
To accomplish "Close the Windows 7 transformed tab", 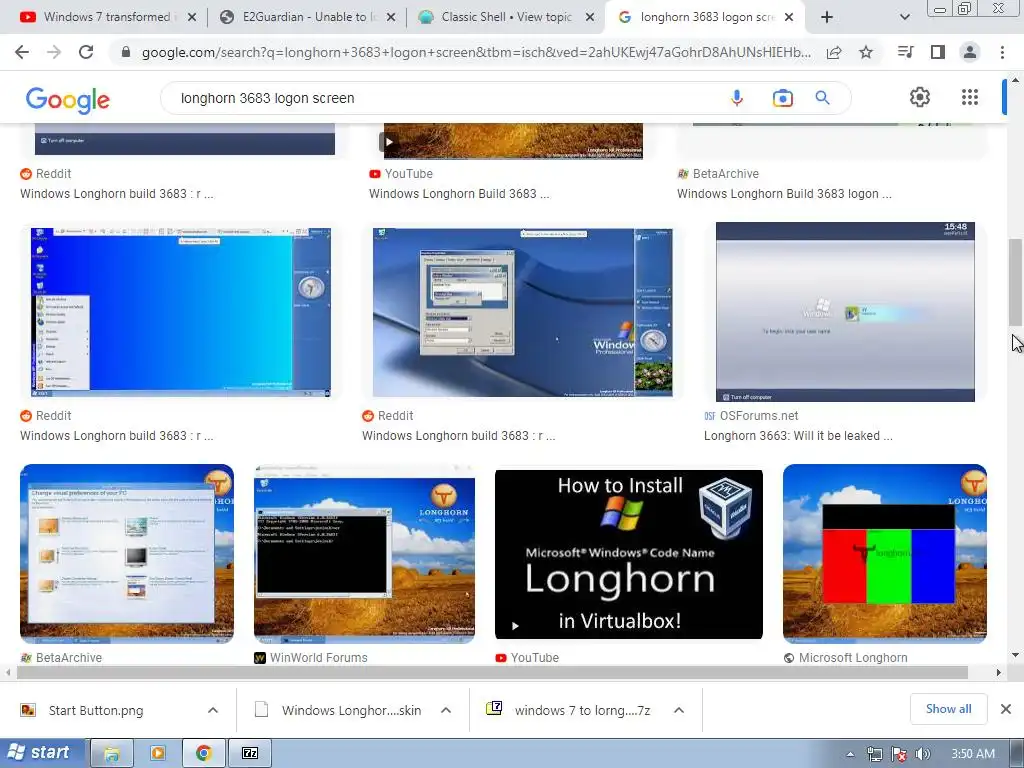I will click(191, 18).
